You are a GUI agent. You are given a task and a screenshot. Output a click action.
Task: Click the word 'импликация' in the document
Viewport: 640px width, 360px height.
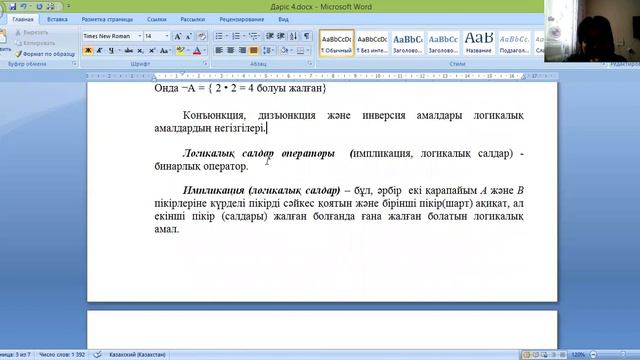tap(382, 153)
